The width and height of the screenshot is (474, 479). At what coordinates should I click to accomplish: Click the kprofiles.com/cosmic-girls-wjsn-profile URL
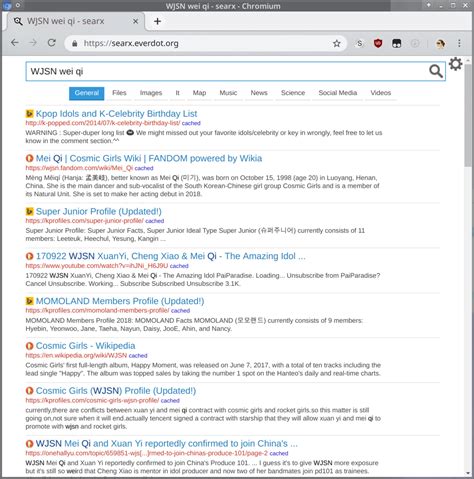coord(92,400)
